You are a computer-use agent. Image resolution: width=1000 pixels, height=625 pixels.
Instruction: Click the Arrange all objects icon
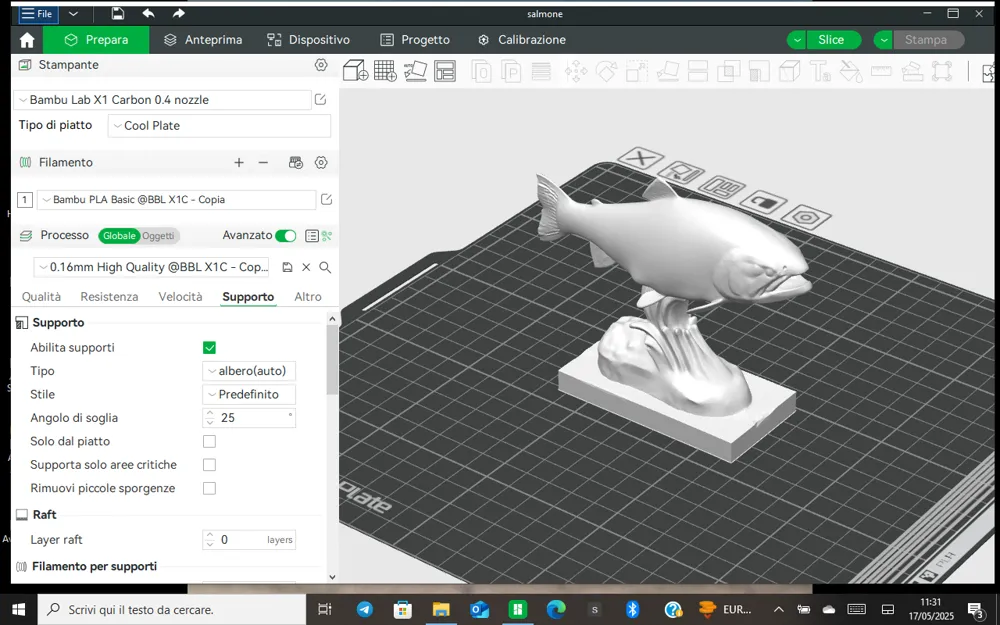(445, 71)
